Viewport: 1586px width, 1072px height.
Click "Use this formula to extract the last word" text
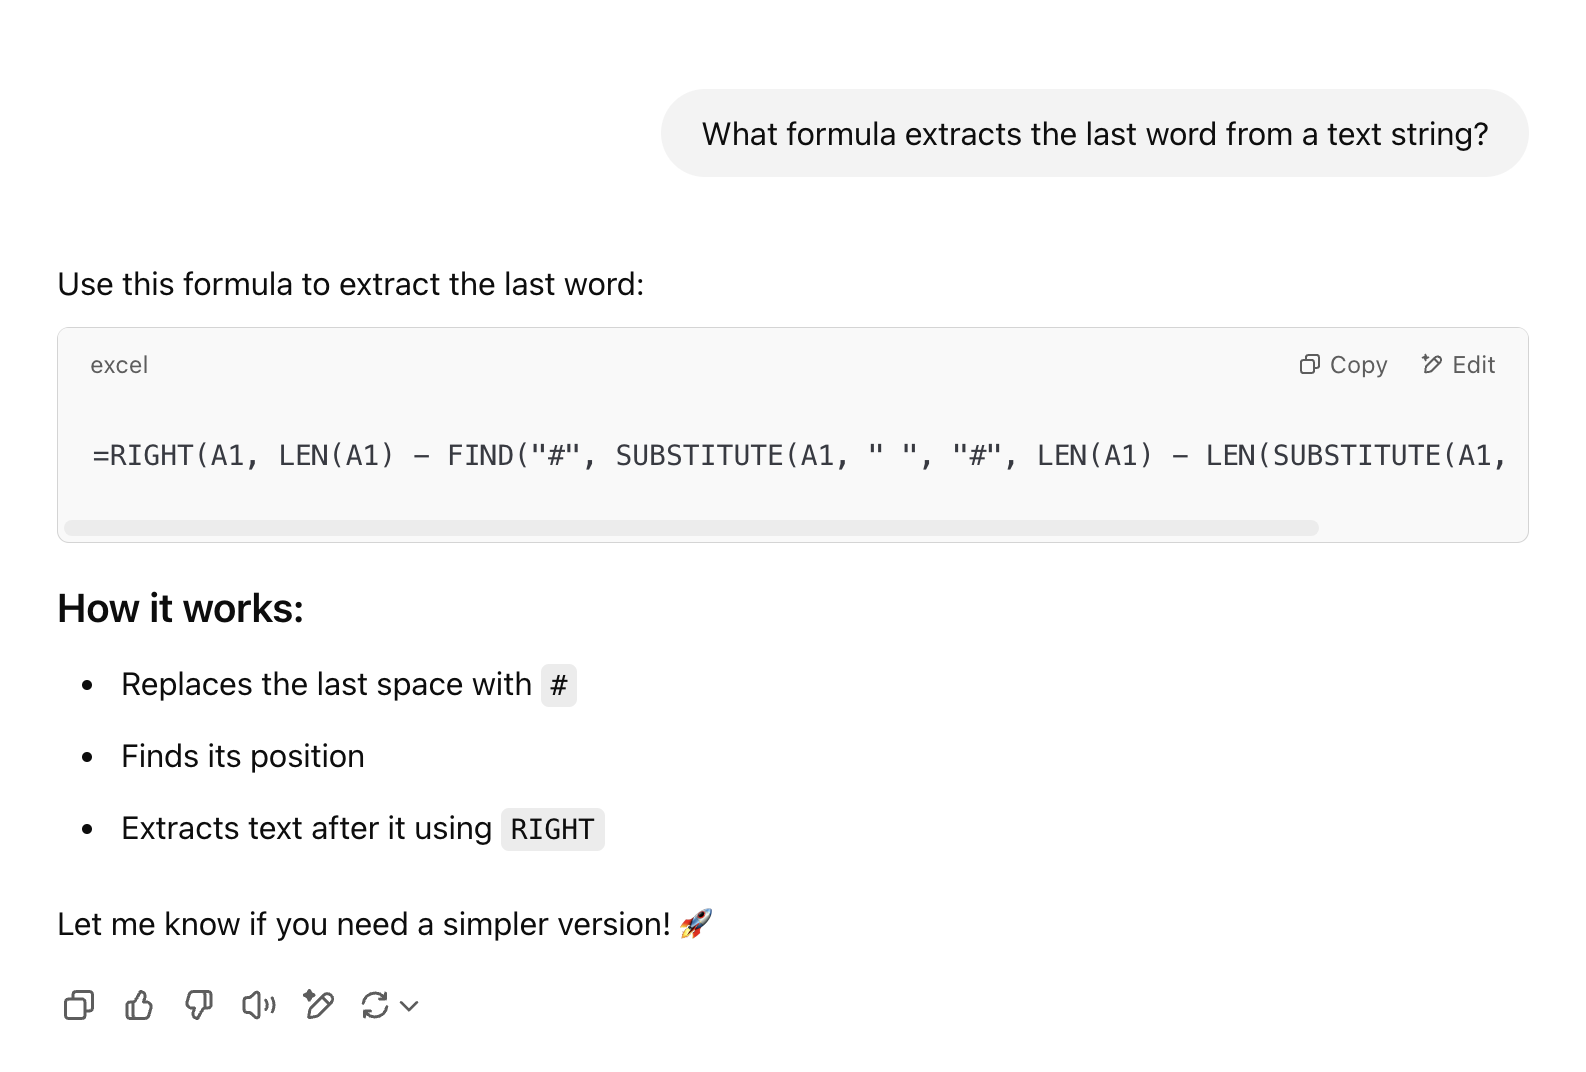click(351, 284)
